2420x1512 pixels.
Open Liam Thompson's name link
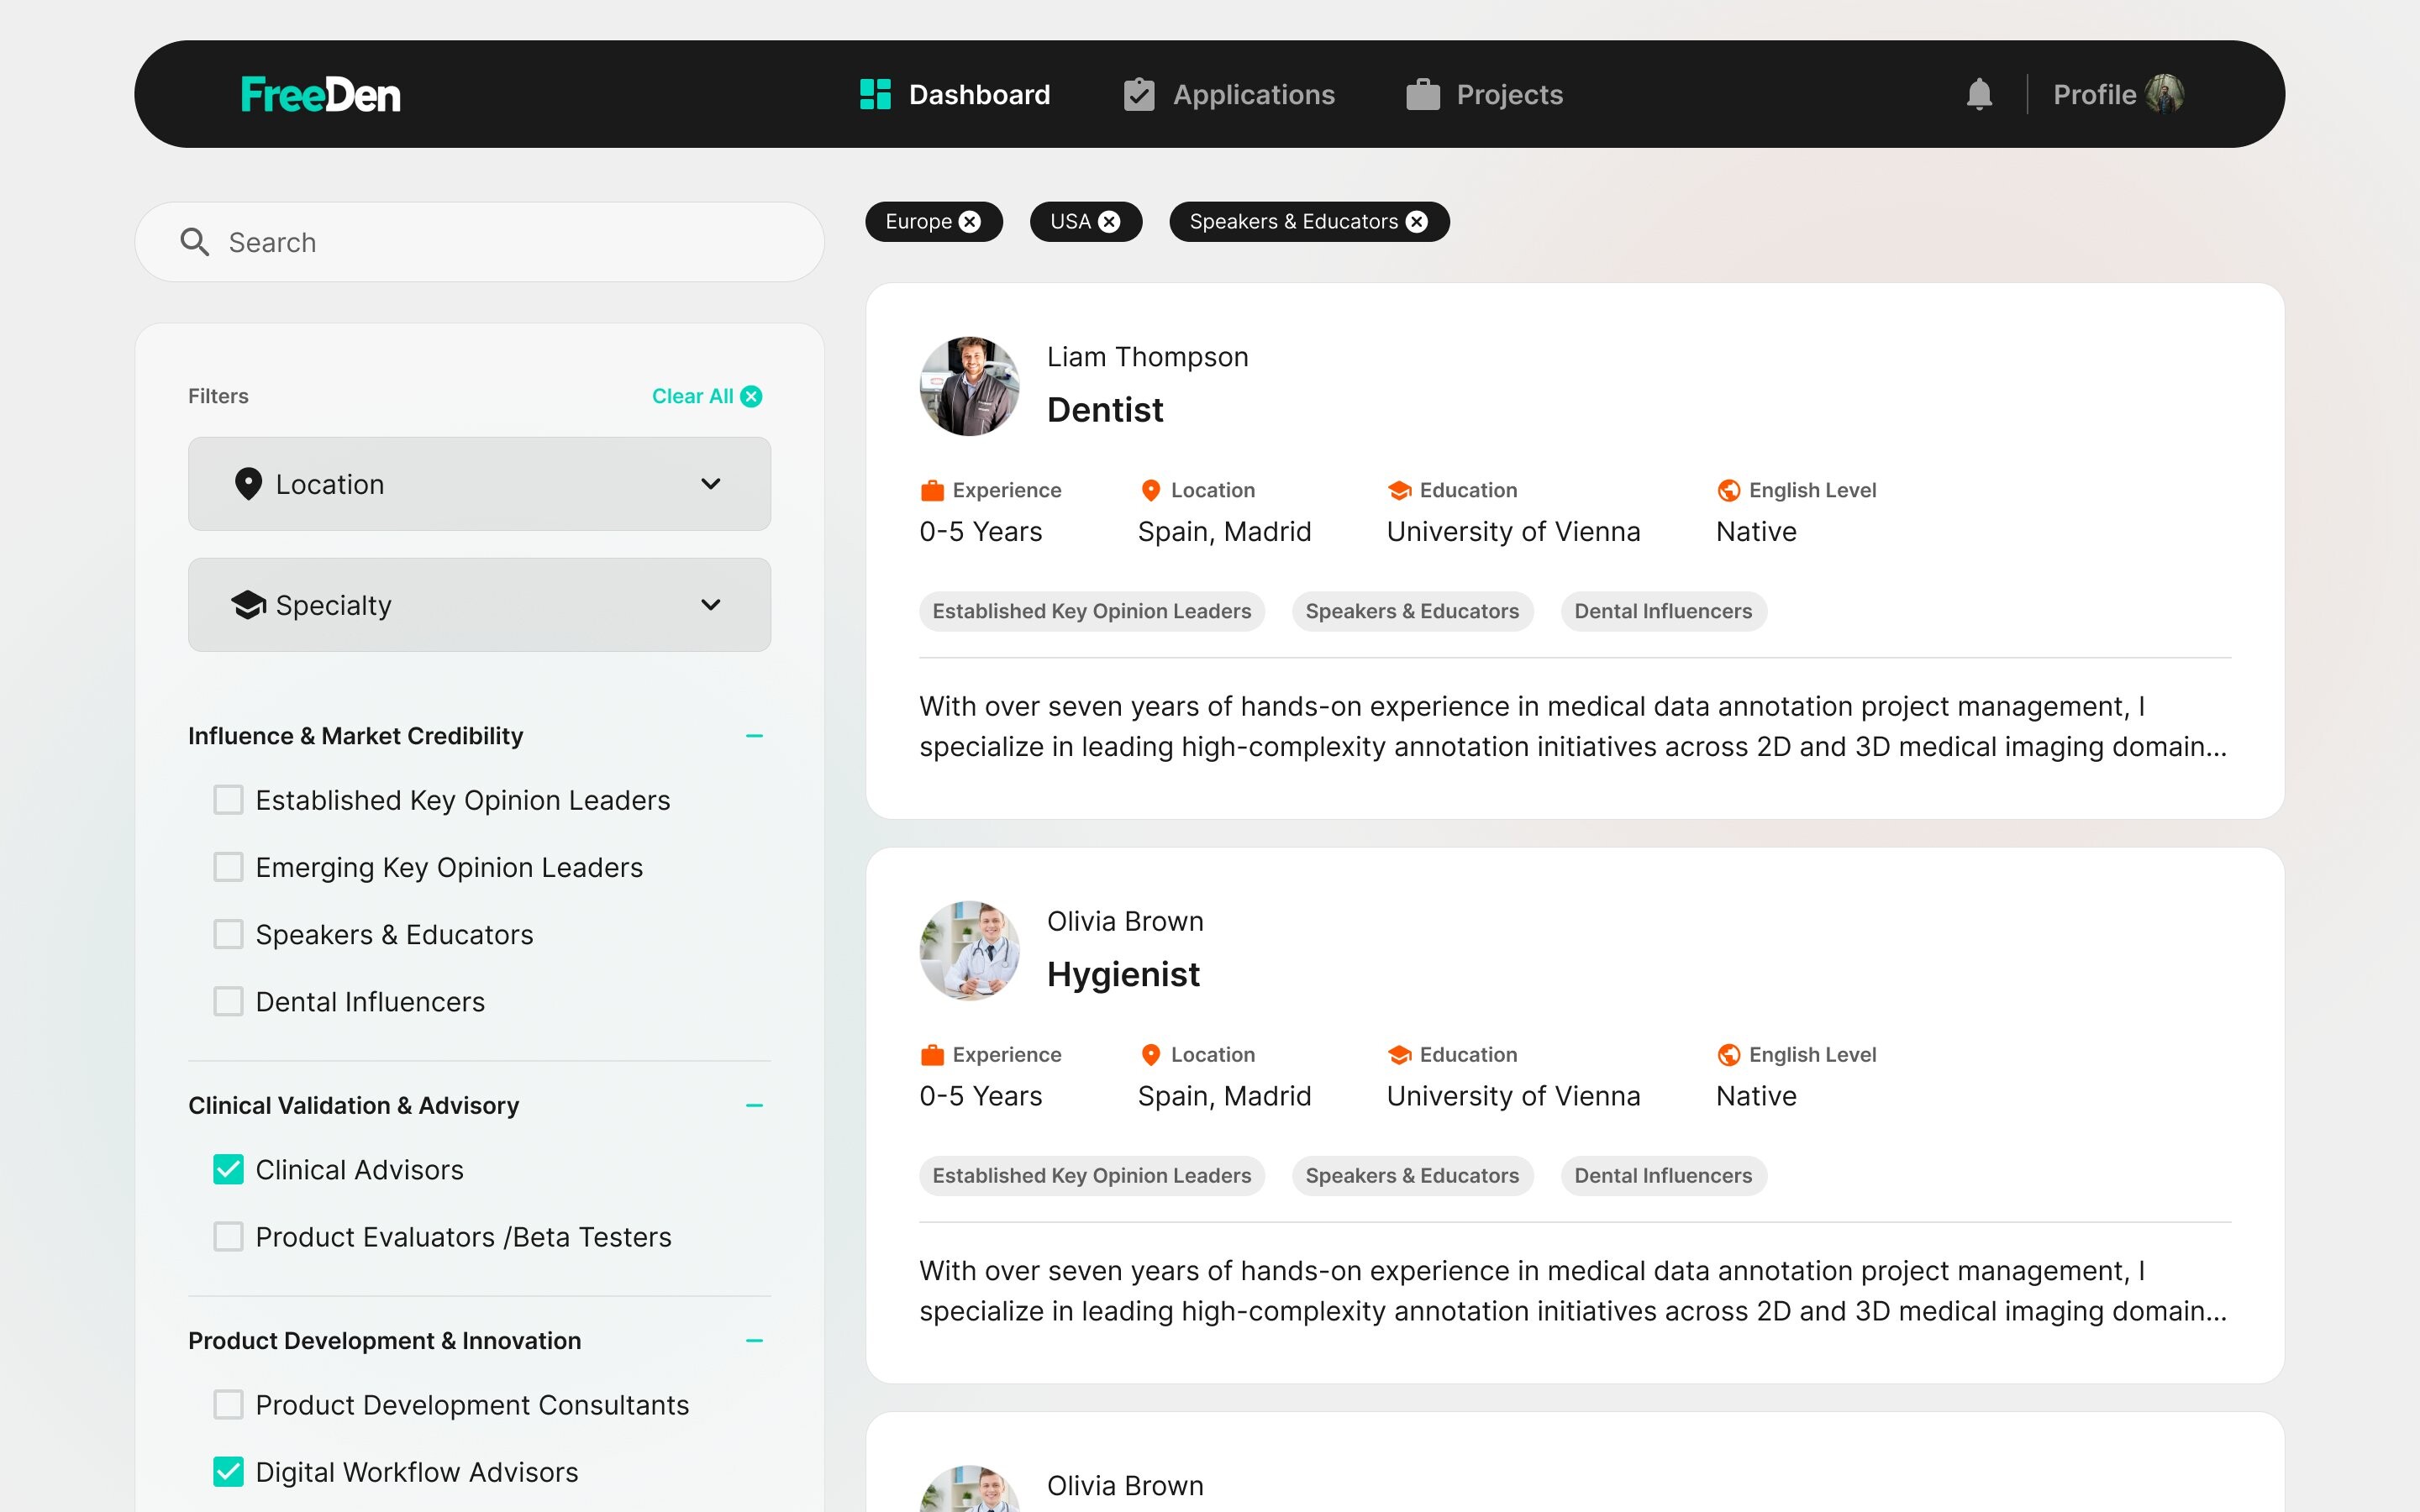[1147, 357]
